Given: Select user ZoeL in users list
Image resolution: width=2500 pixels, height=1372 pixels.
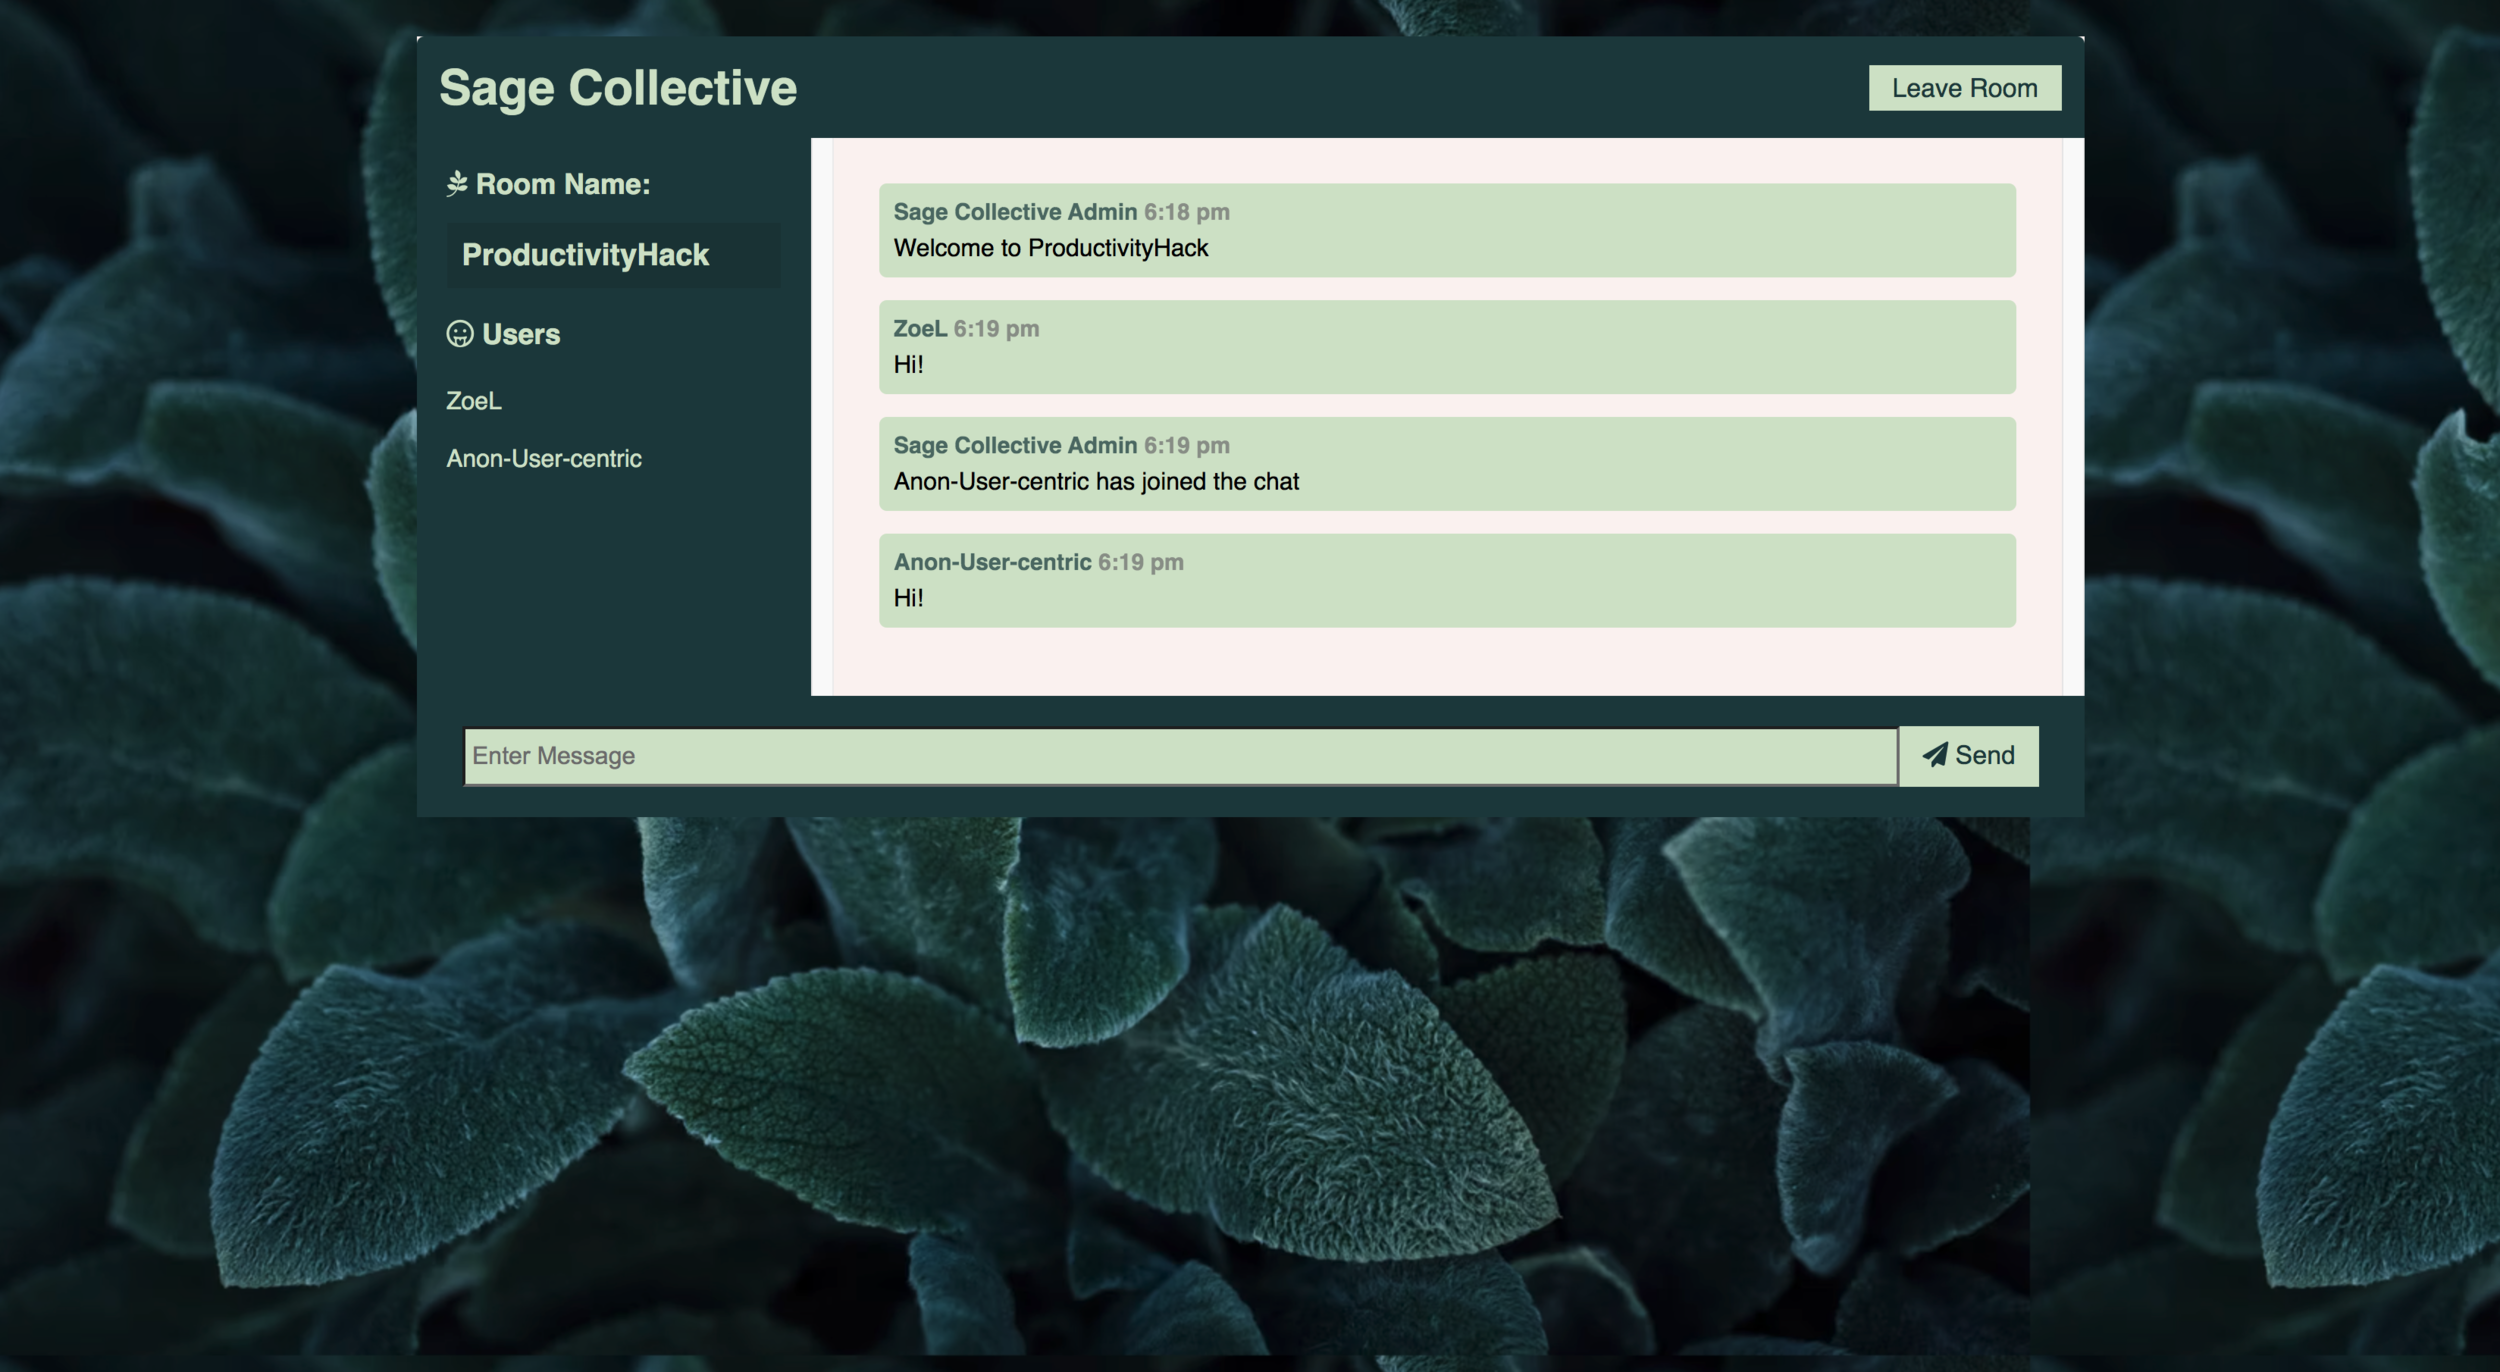Looking at the screenshot, I should coord(474,401).
